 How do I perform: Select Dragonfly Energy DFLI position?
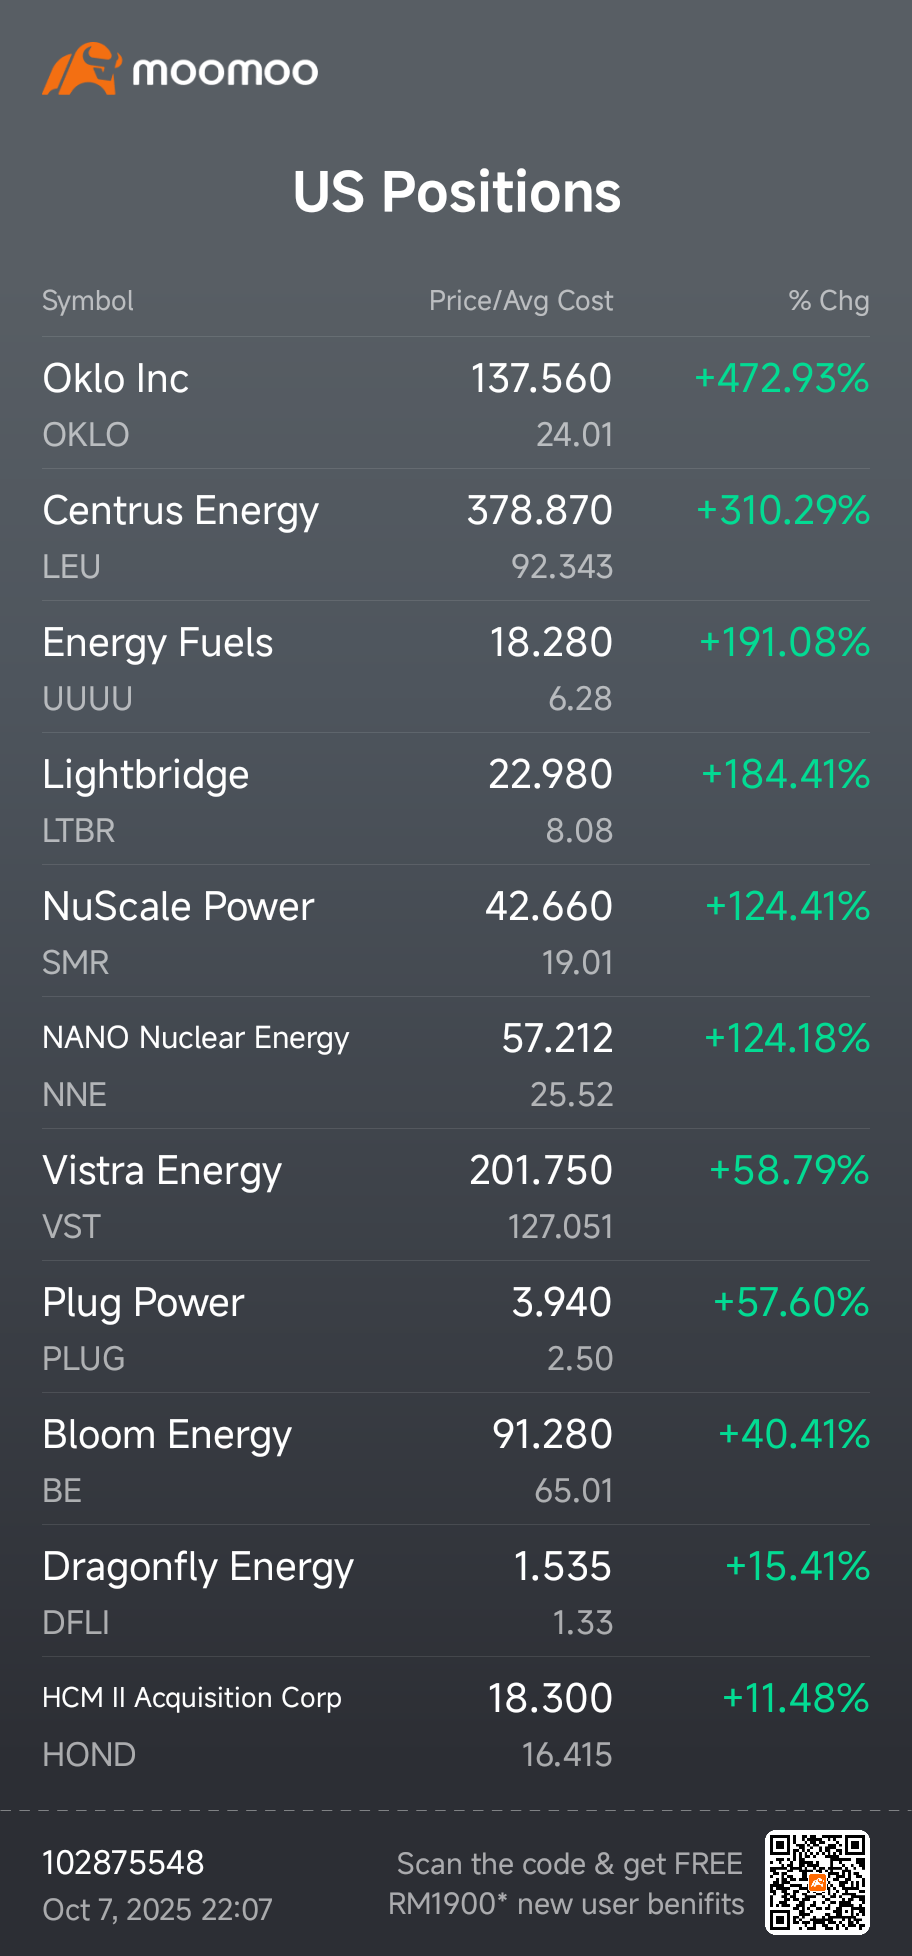point(455,1592)
